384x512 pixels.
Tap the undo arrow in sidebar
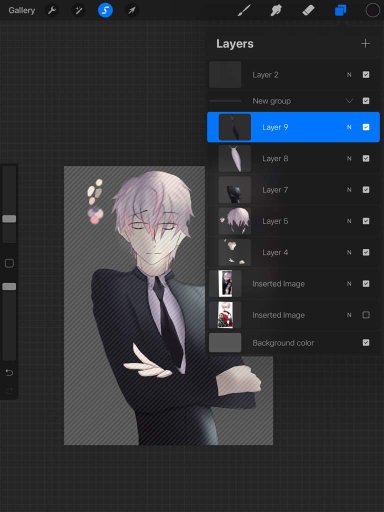click(x=9, y=372)
